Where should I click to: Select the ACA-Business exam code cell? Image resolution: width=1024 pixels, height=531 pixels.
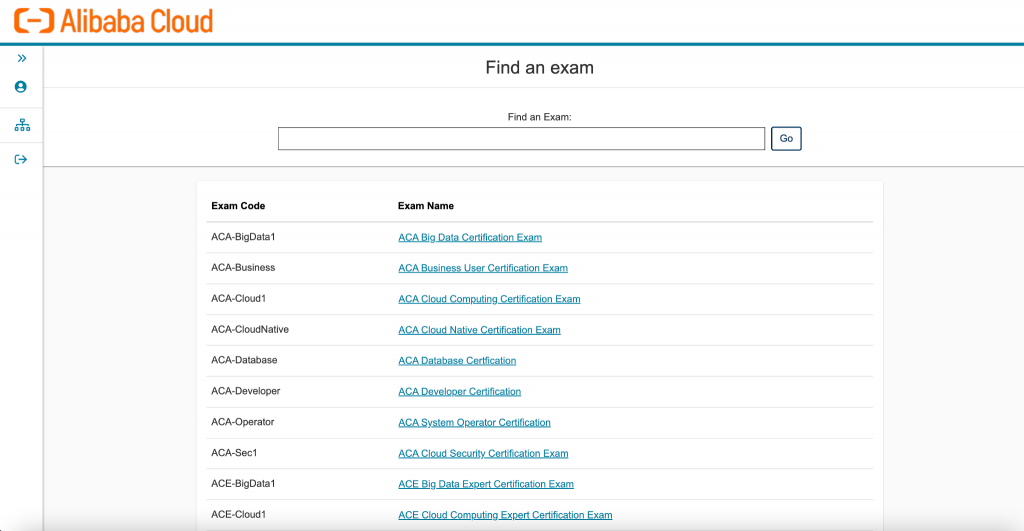coord(243,268)
